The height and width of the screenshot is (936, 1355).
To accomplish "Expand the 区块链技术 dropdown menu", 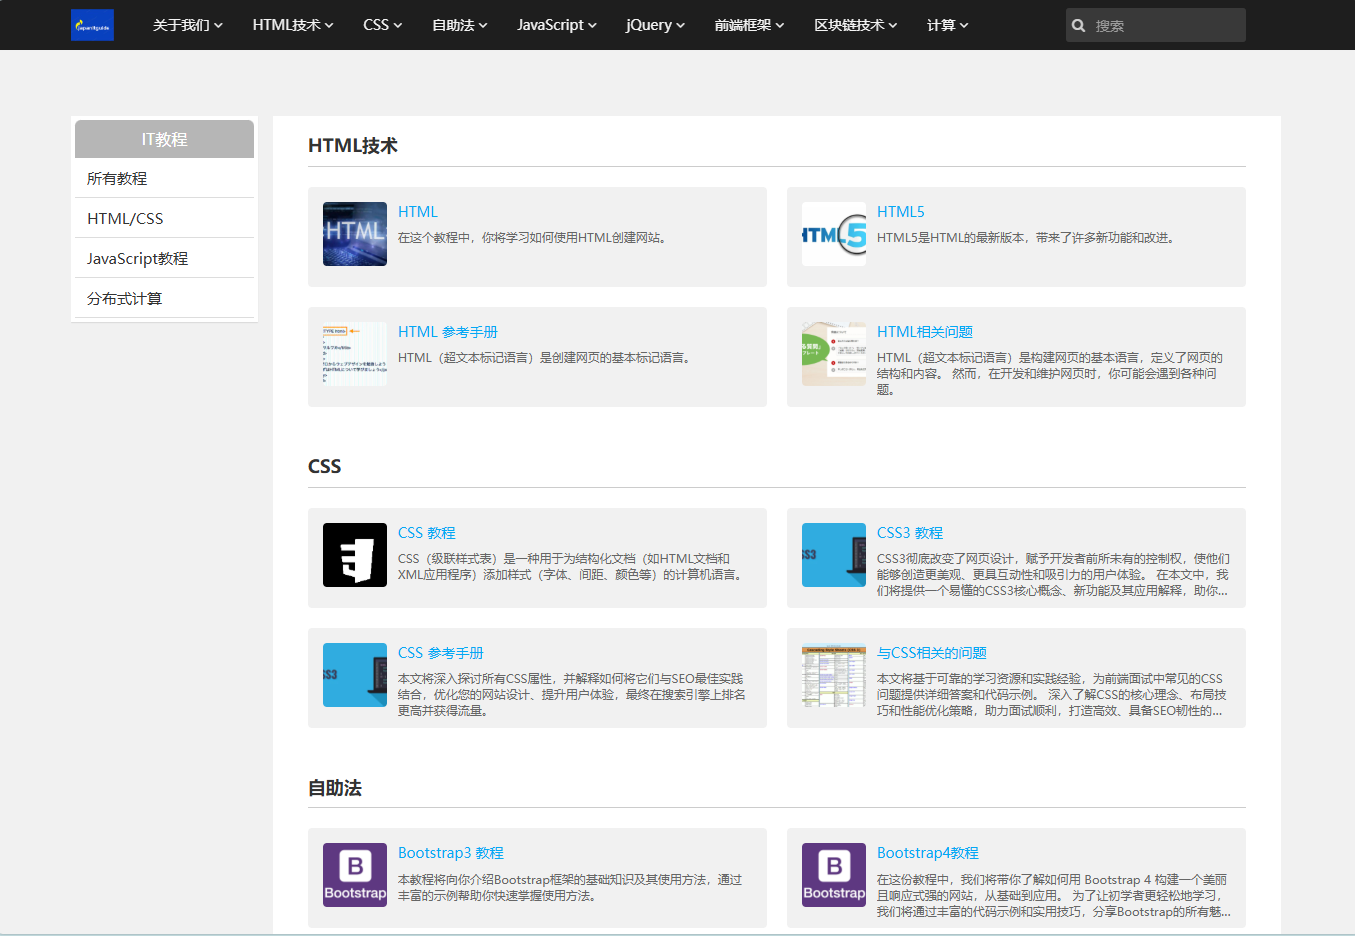I will pos(855,25).
